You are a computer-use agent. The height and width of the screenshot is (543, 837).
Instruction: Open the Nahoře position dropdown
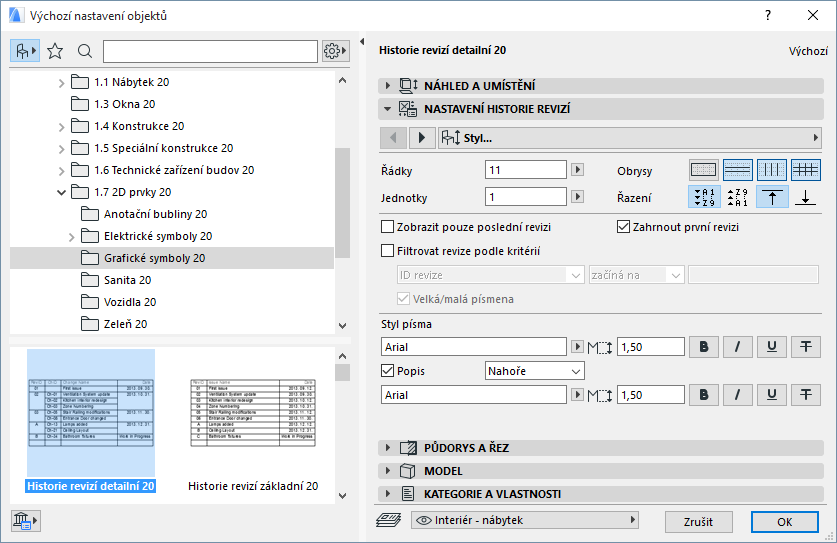pyautogui.click(x=534, y=371)
